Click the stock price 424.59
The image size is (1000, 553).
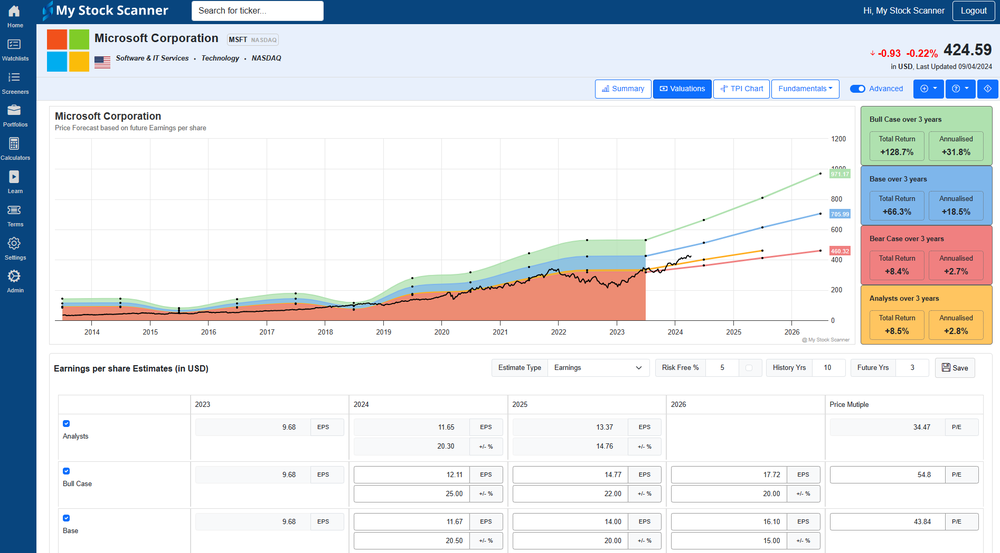pyautogui.click(x=967, y=50)
